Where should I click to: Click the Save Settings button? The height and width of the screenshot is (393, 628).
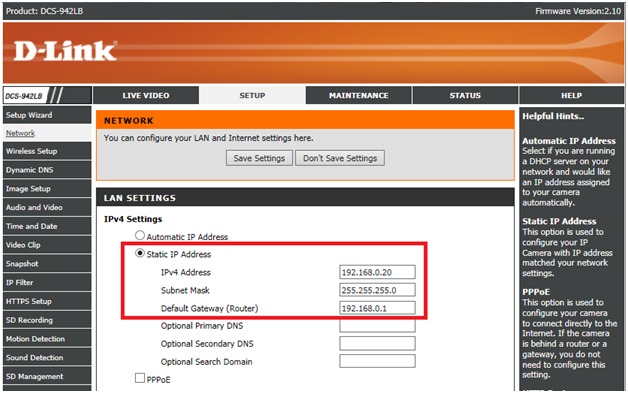[x=259, y=158]
